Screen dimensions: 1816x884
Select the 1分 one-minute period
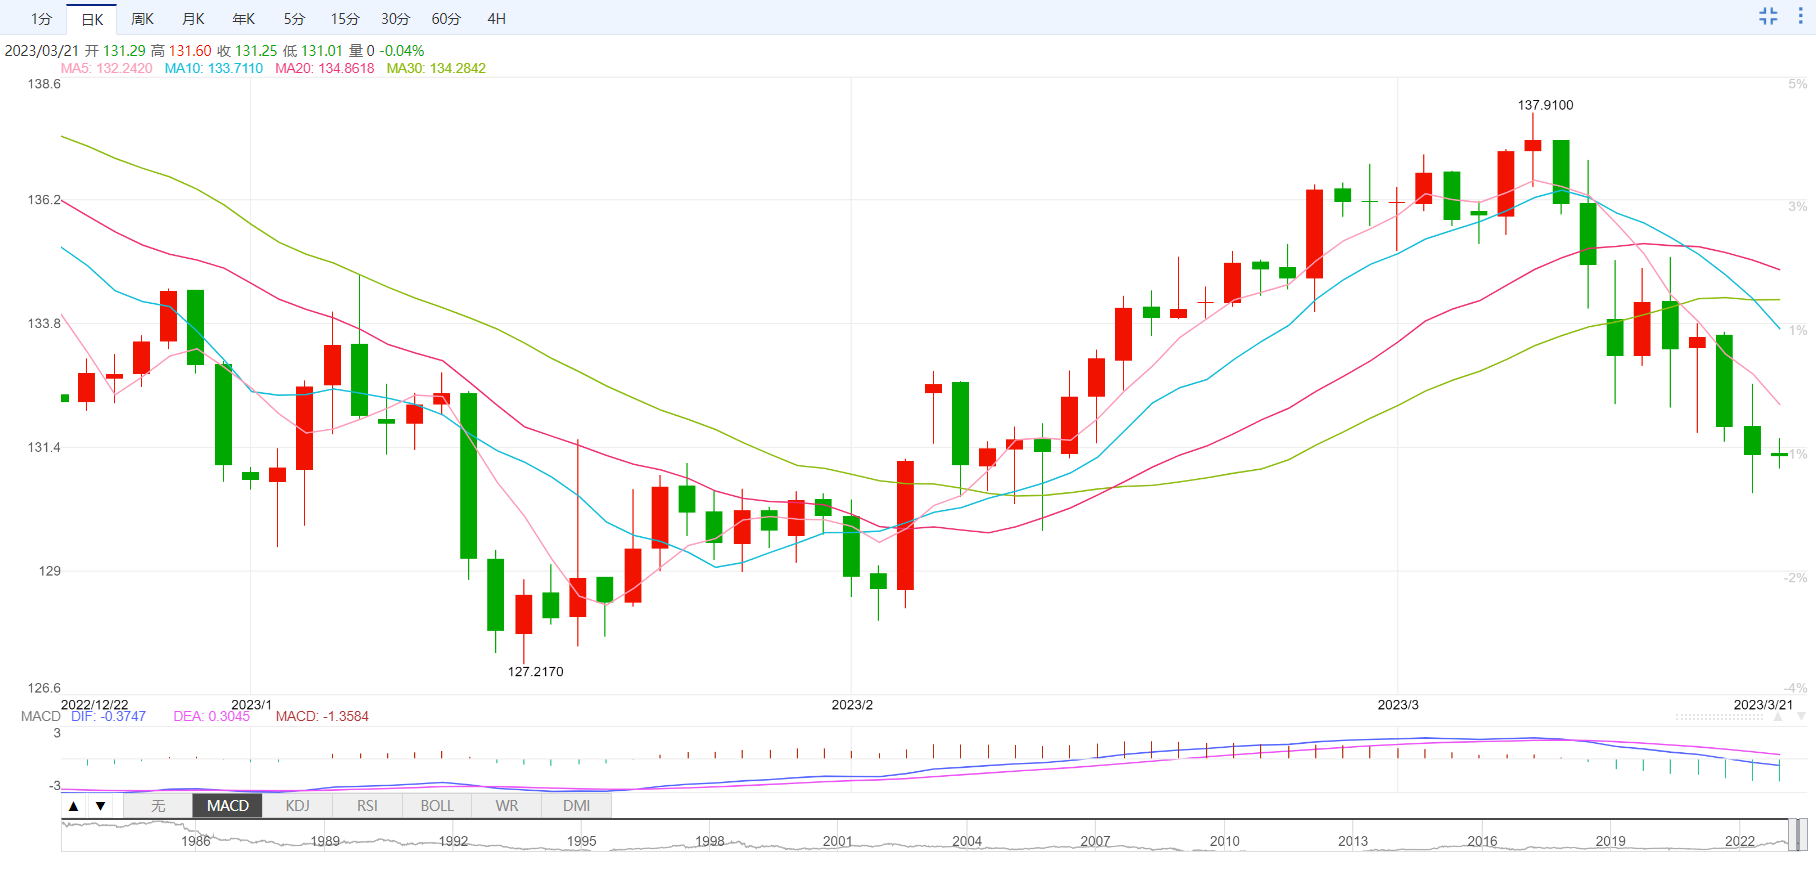pos(41,19)
